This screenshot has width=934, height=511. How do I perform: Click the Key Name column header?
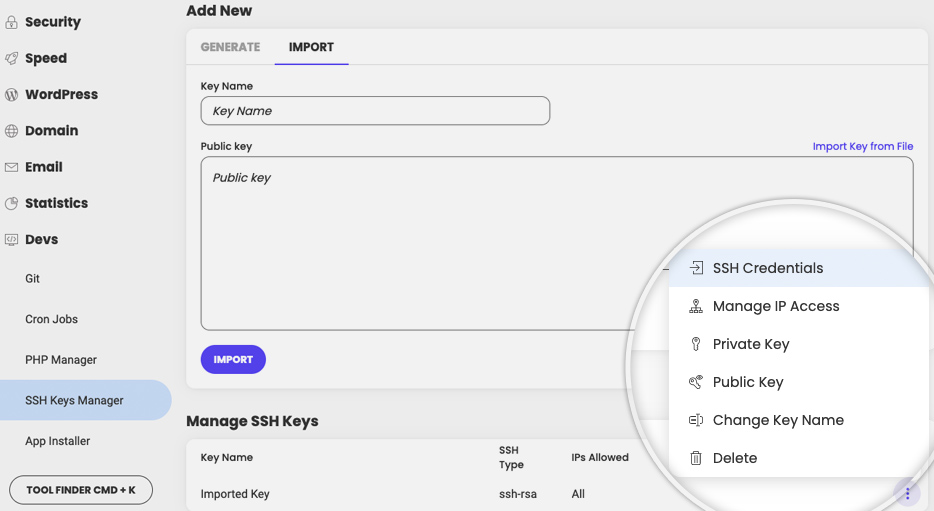pyautogui.click(x=227, y=457)
